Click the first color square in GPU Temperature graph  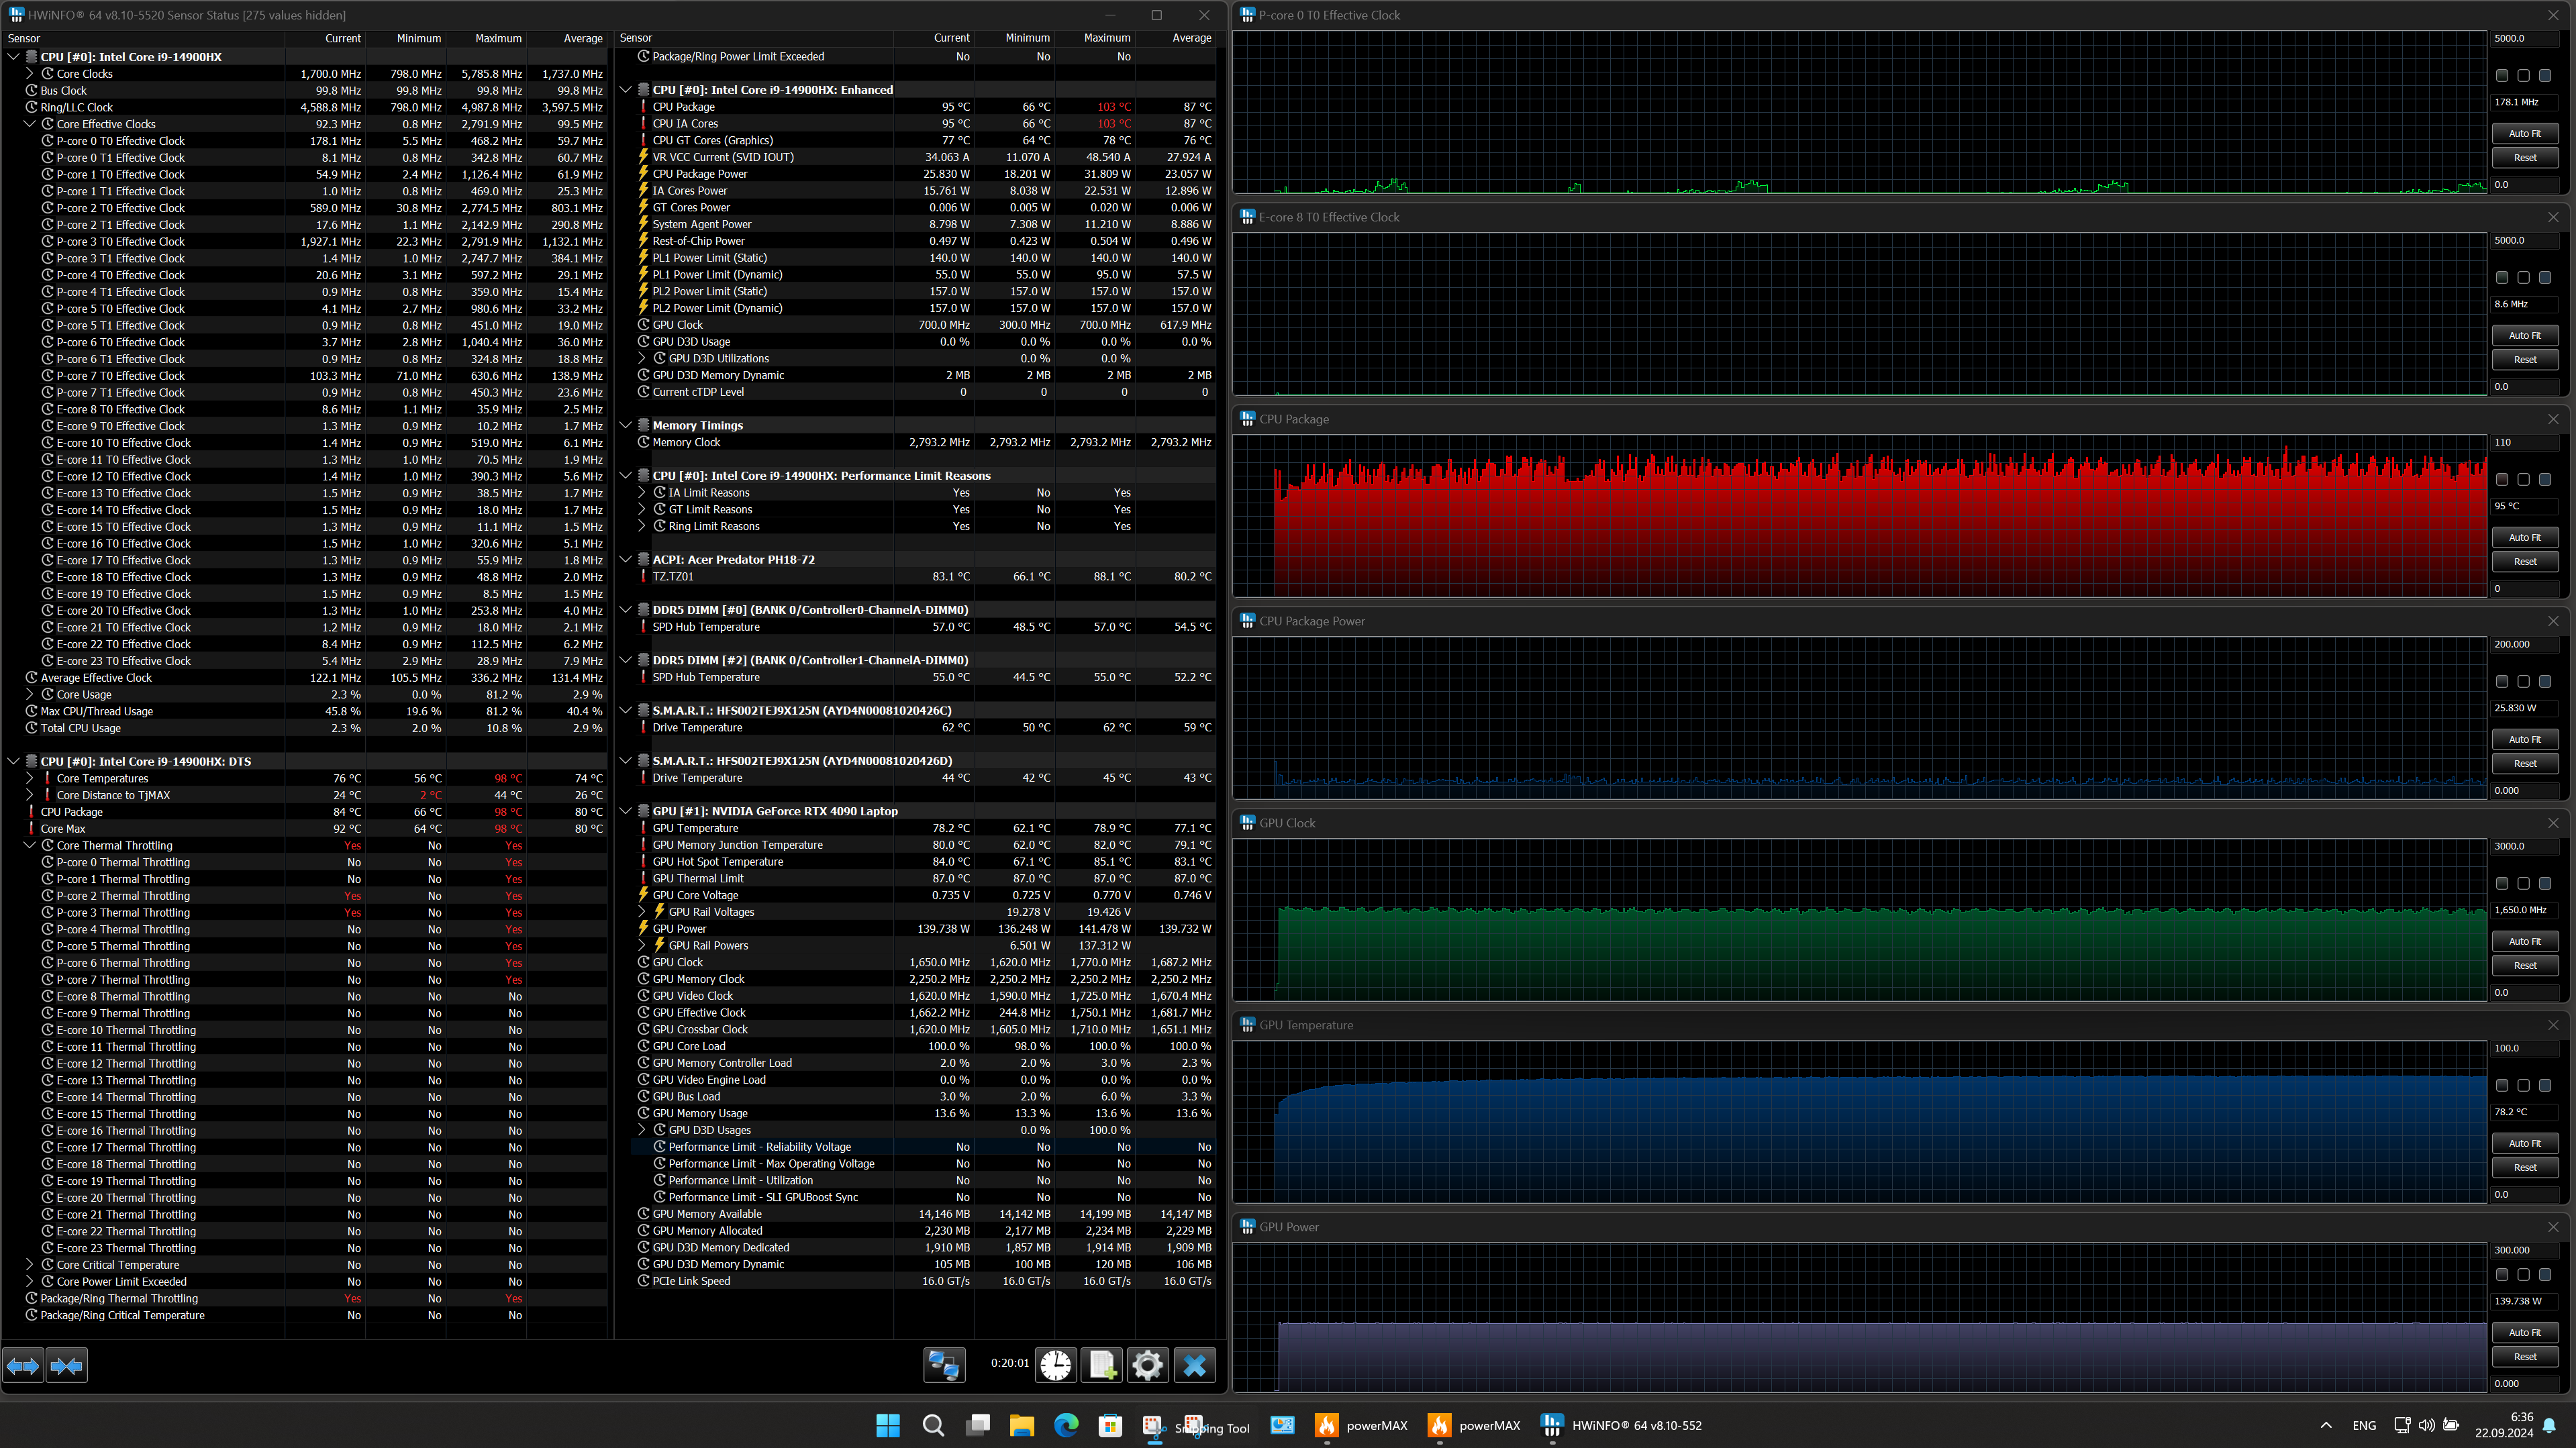[2502, 1085]
